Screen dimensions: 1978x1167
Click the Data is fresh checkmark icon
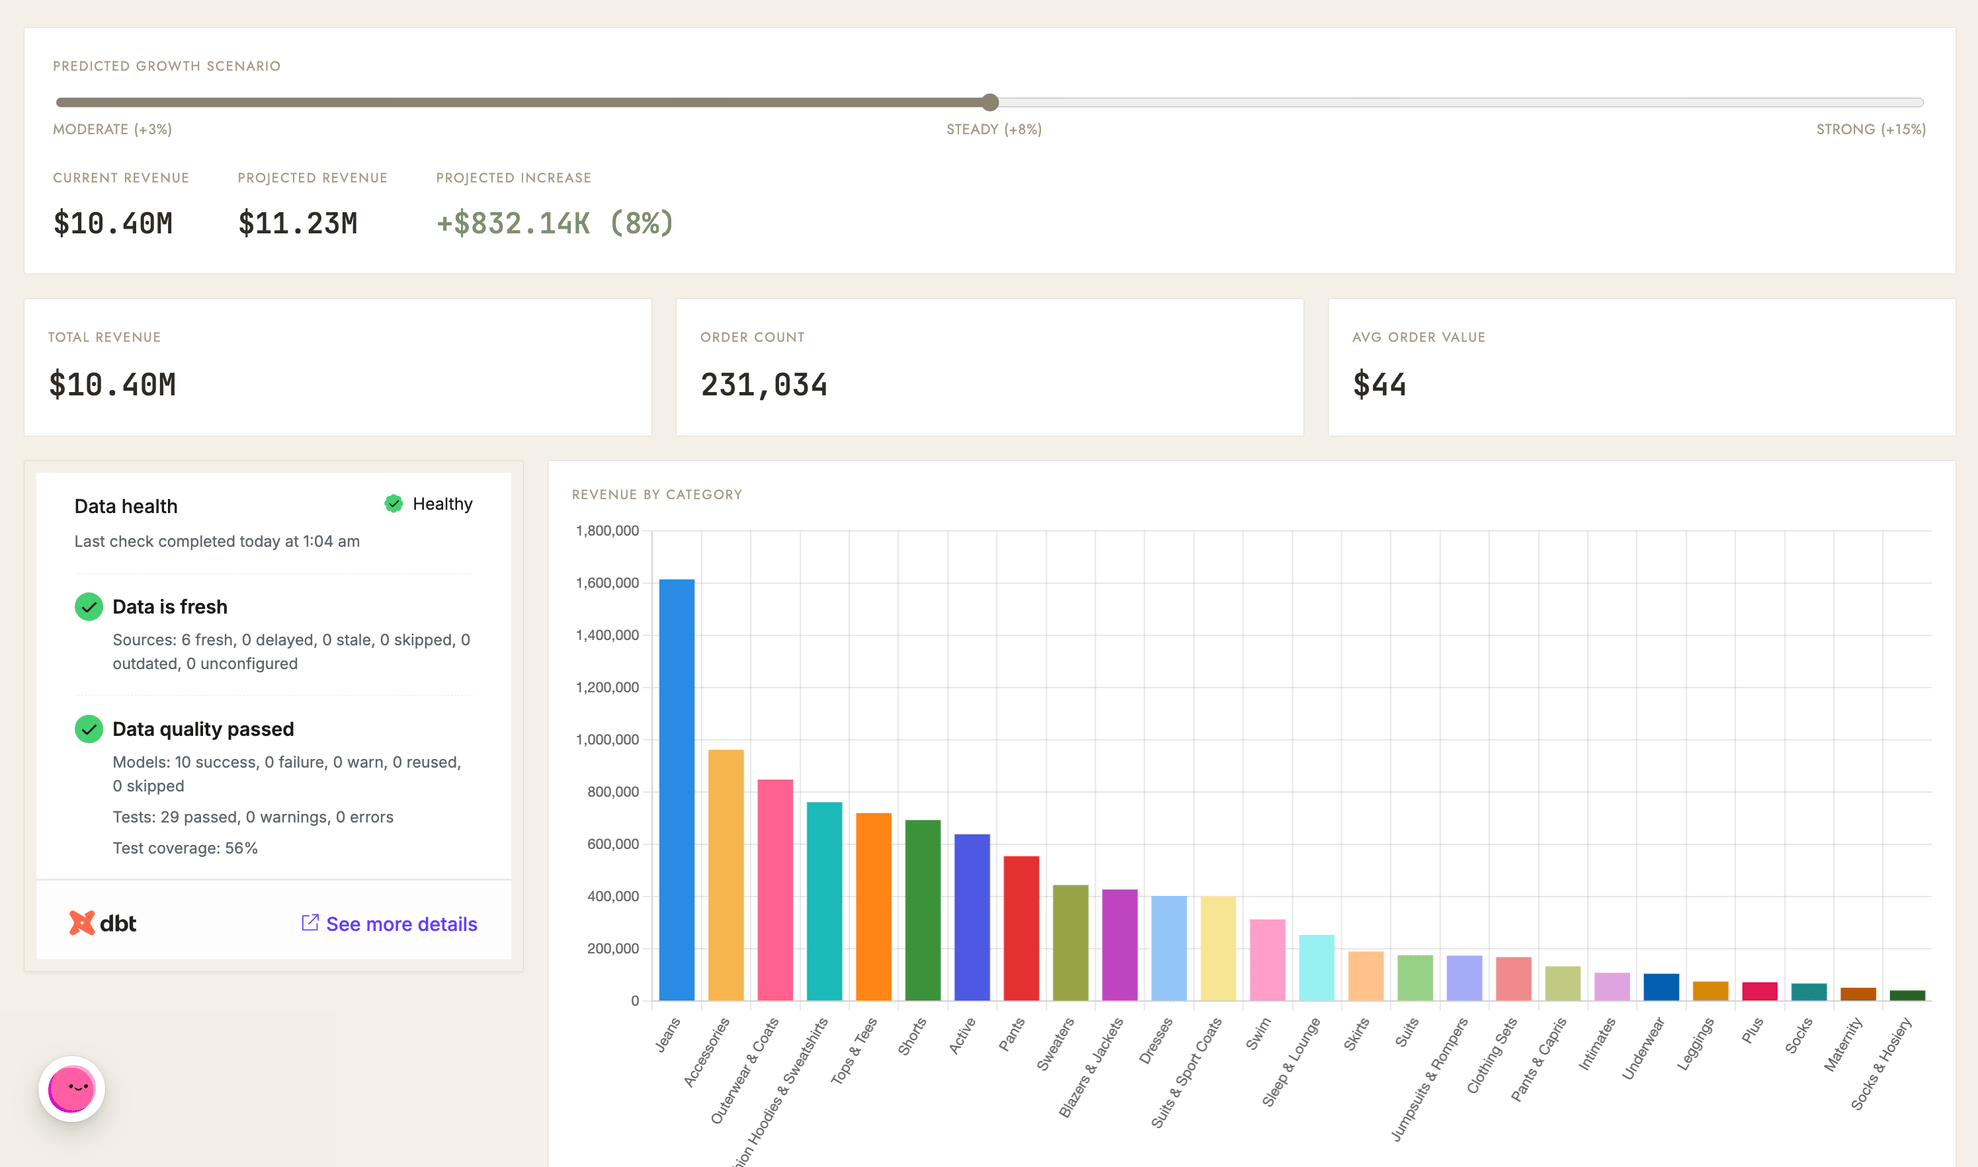pyautogui.click(x=89, y=607)
